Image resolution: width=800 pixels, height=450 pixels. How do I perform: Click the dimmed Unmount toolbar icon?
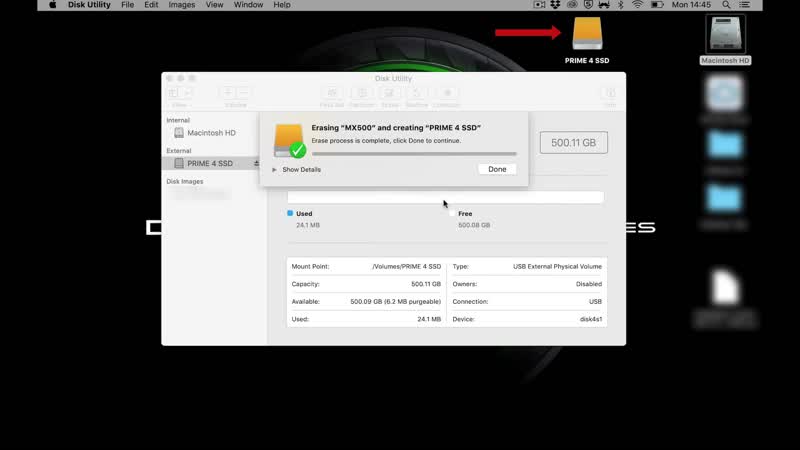[x=447, y=93]
